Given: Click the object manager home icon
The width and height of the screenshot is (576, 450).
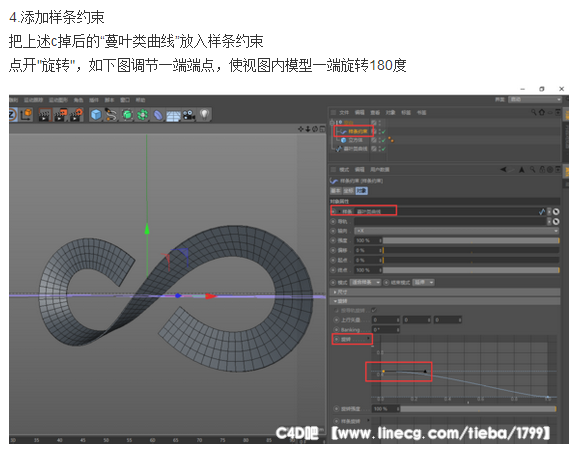Looking at the screenshot, I should click(542, 112).
